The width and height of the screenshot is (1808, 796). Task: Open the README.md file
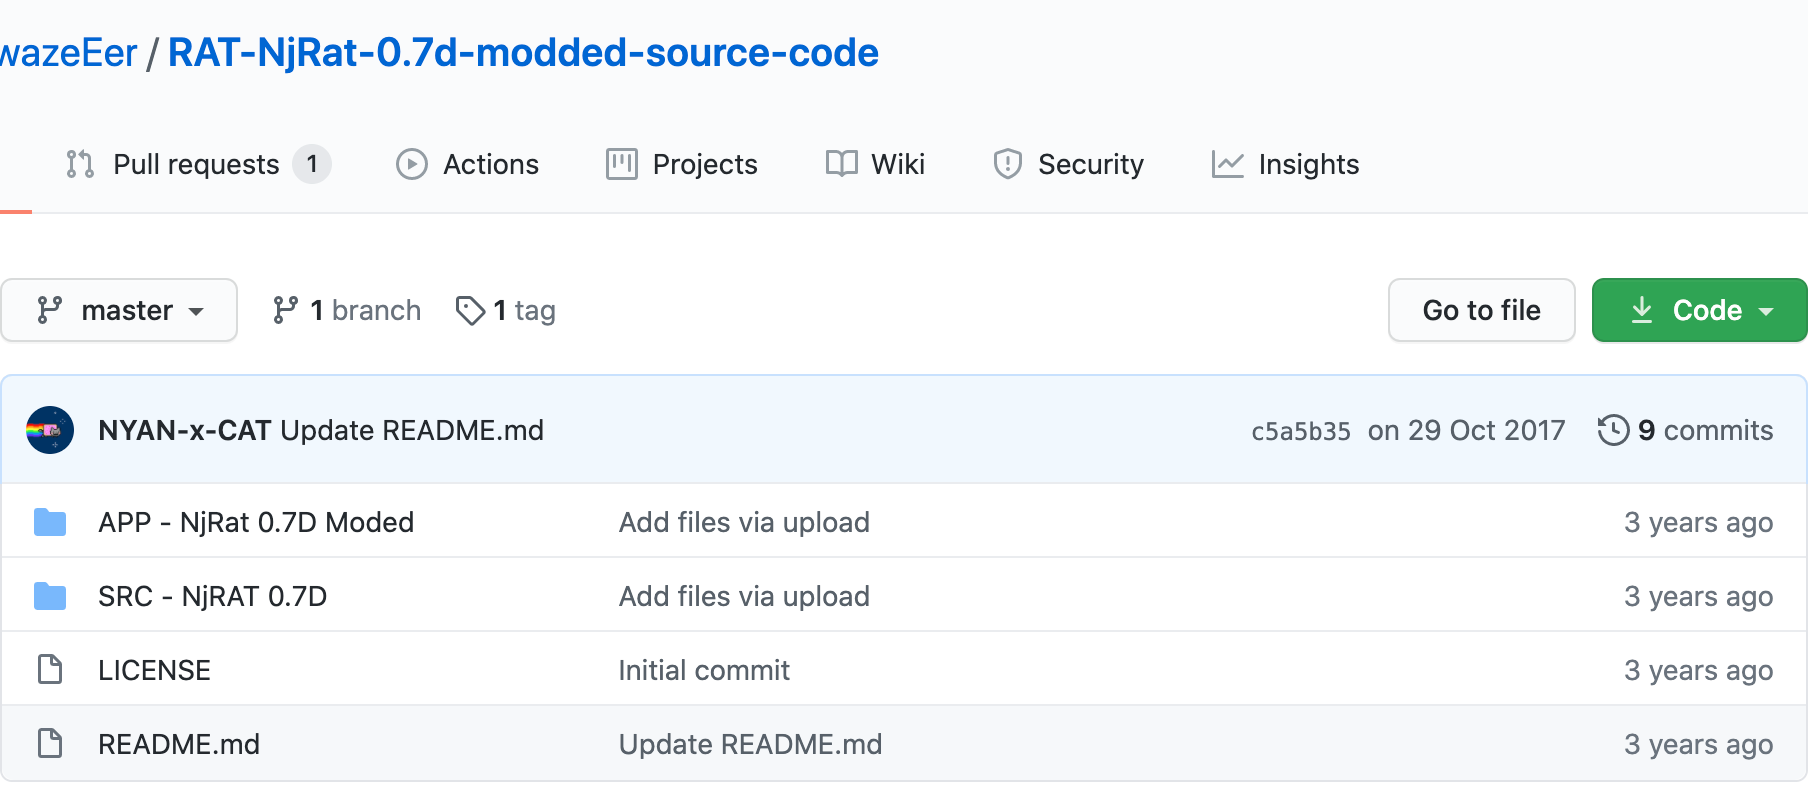pos(179,744)
